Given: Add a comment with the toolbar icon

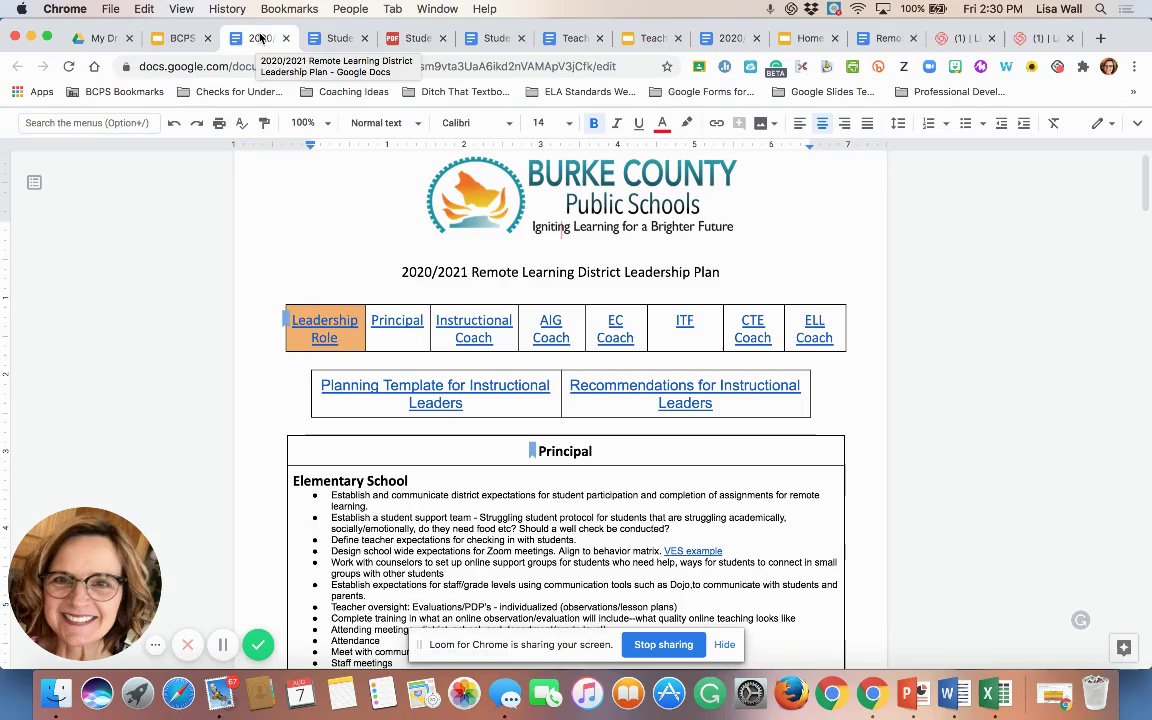Looking at the screenshot, I should pos(739,123).
